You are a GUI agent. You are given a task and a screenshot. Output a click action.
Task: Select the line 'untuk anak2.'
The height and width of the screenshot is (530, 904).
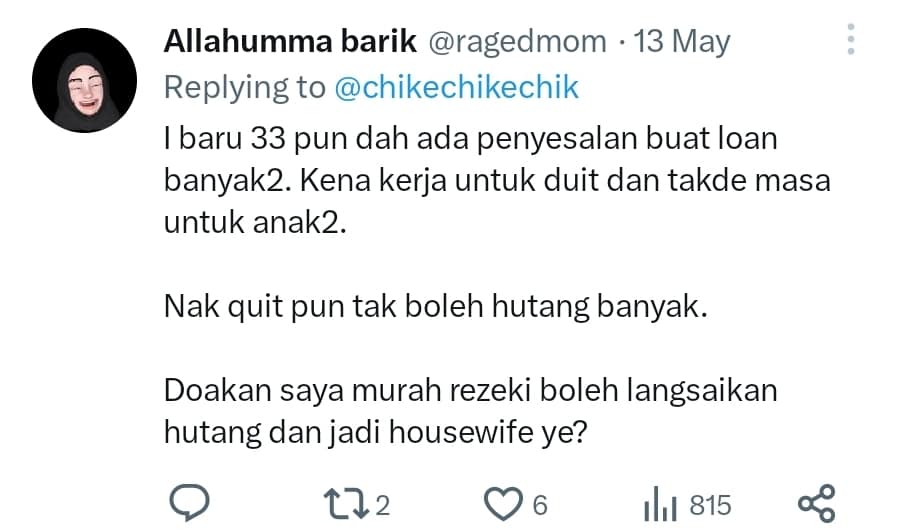click(x=255, y=223)
